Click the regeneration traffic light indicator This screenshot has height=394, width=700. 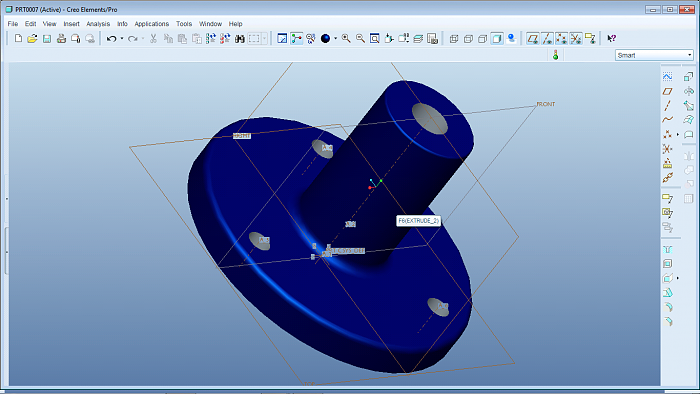pos(555,55)
